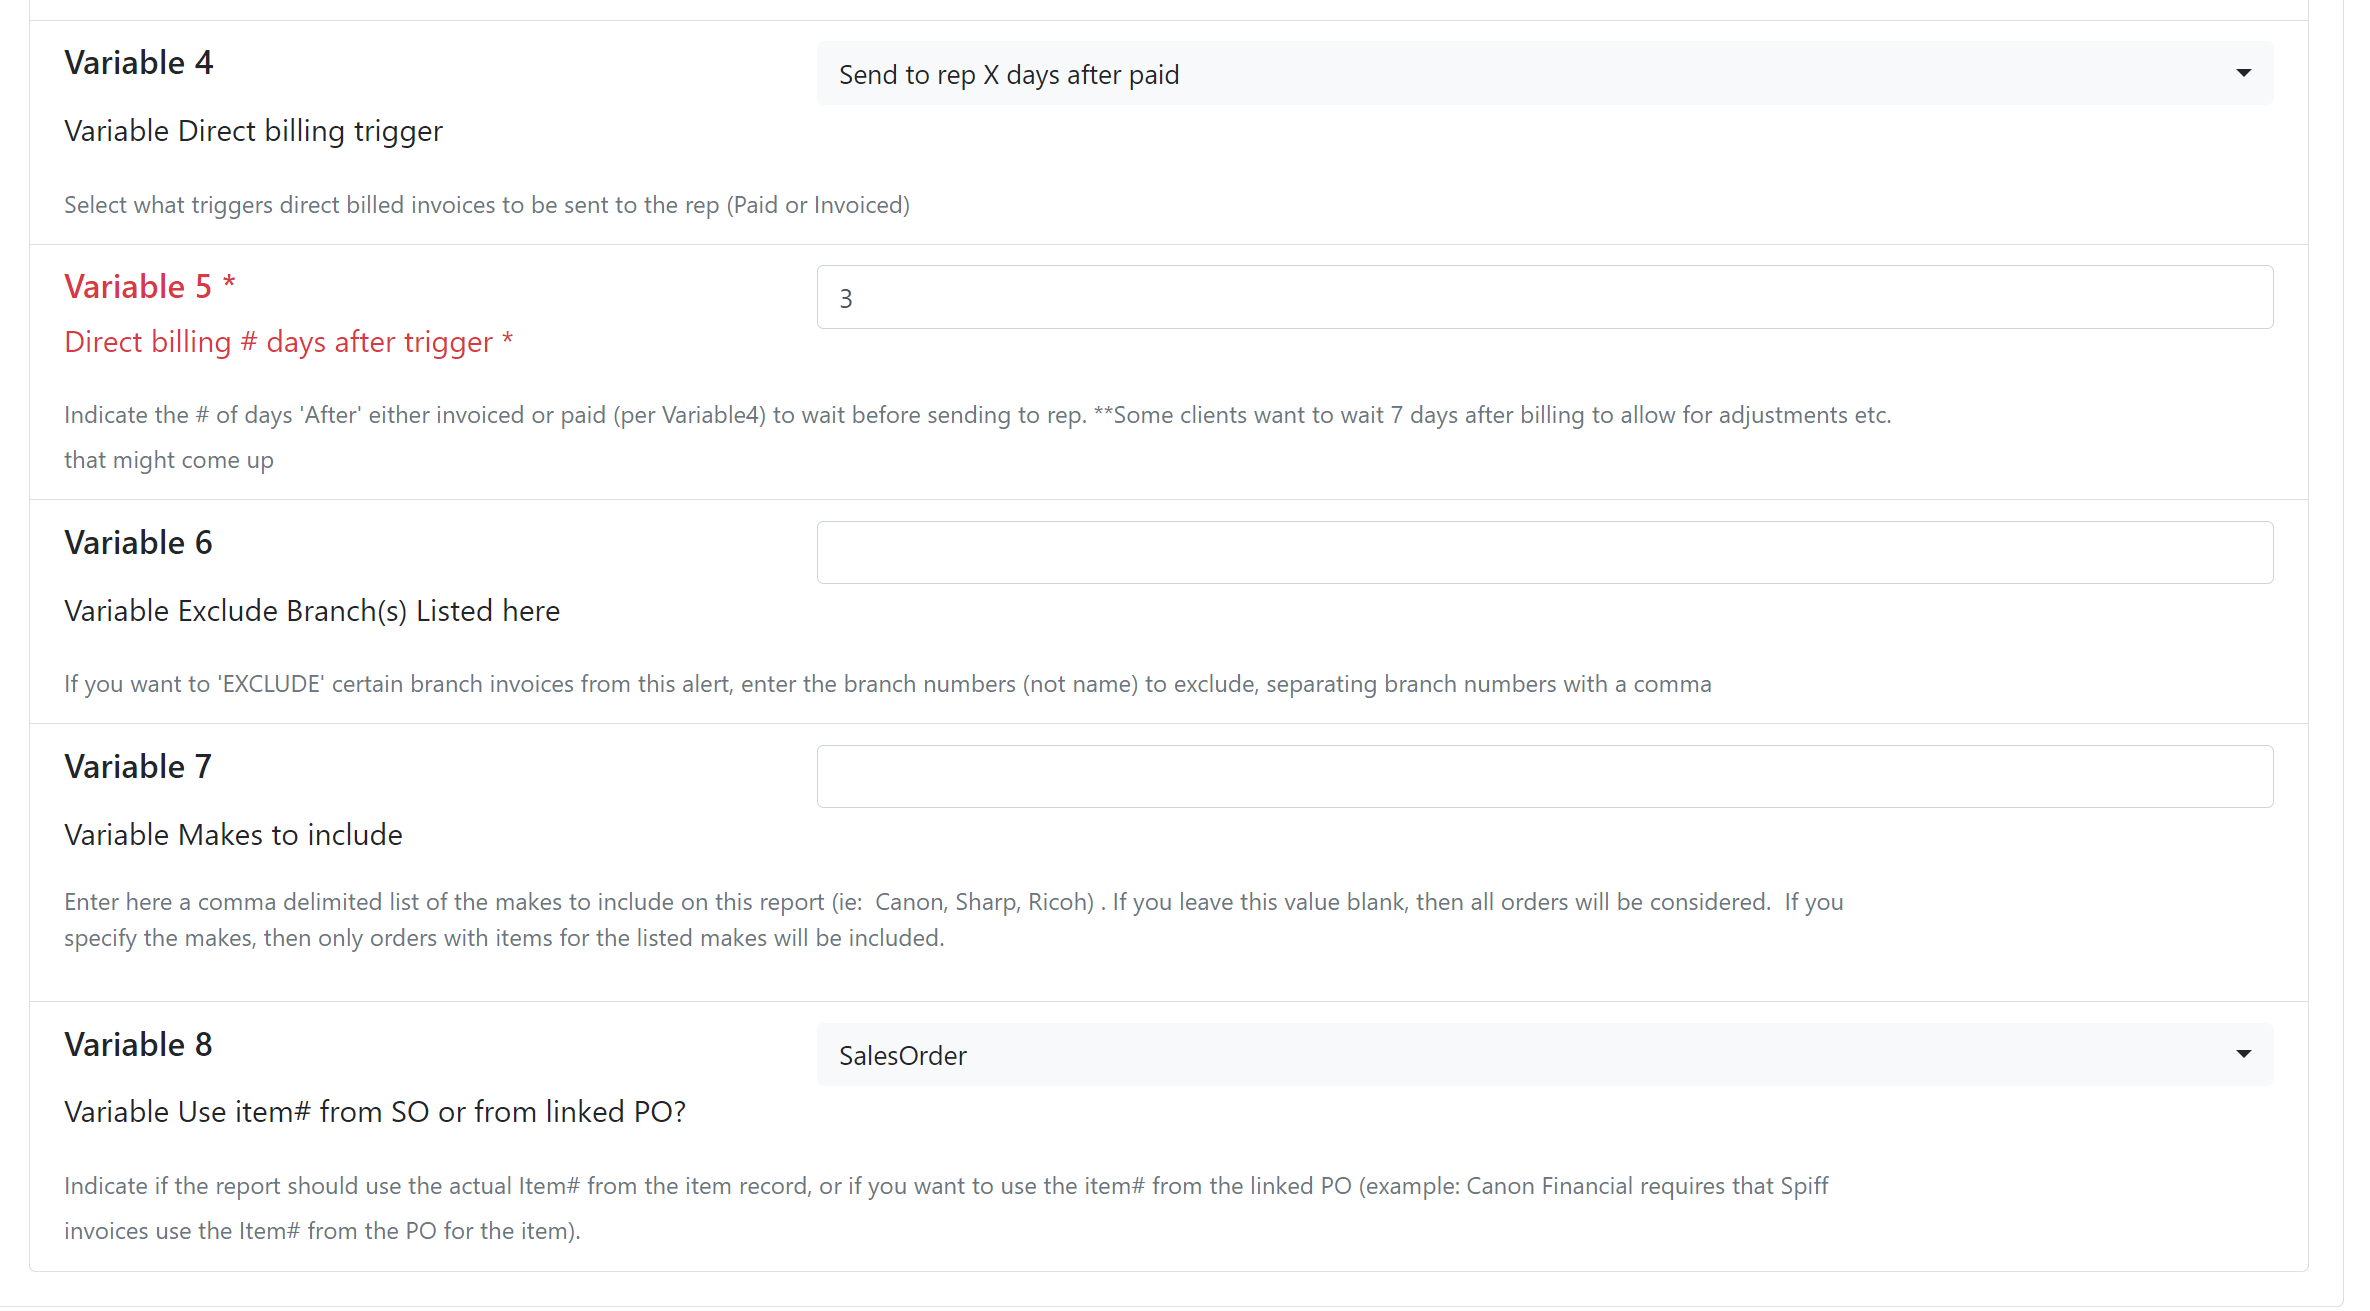Click the 'Variable 7' heading
Image resolution: width=2370 pixels, height=1311 pixels.
pos(138,767)
